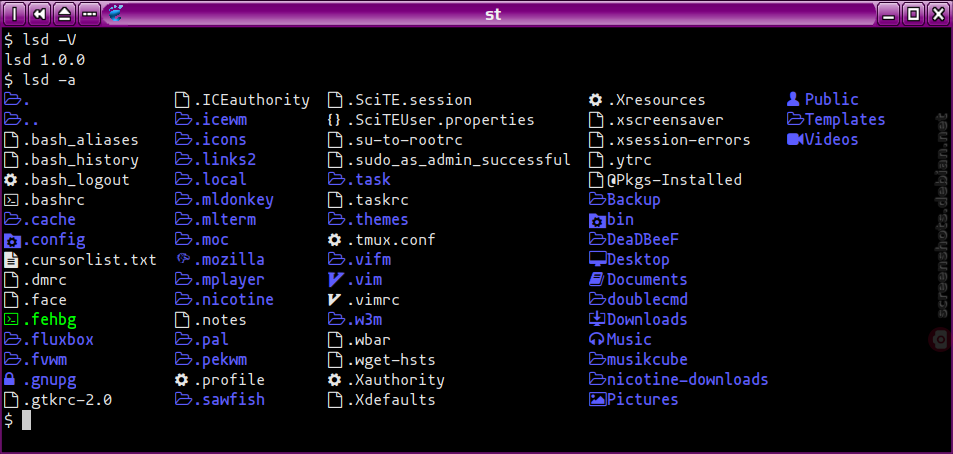Click the curly braces icon by .SciTEUser.properties
Image resolution: width=953 pixels, height=454 pixels.
pyautogui.click(x=334, y=120)
